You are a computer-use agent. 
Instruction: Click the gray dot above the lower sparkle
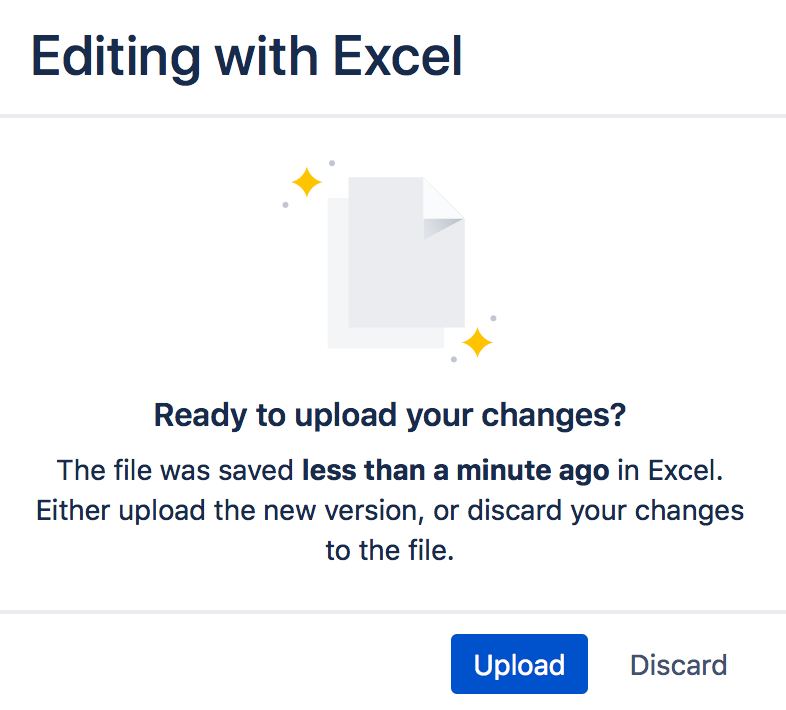click(493, 318)
